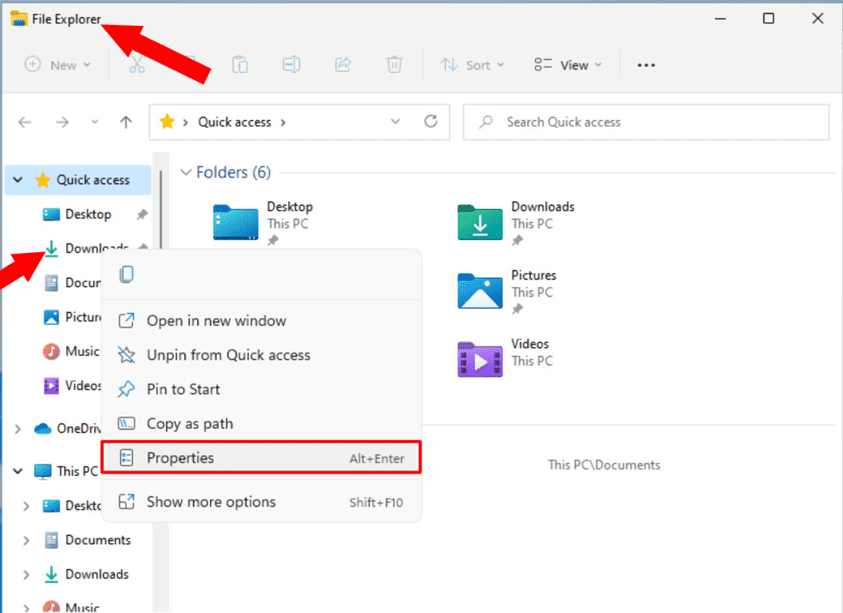Open the View dropdown menu
The height and width of the screenshot is (613, 843).
coord(568,65)
